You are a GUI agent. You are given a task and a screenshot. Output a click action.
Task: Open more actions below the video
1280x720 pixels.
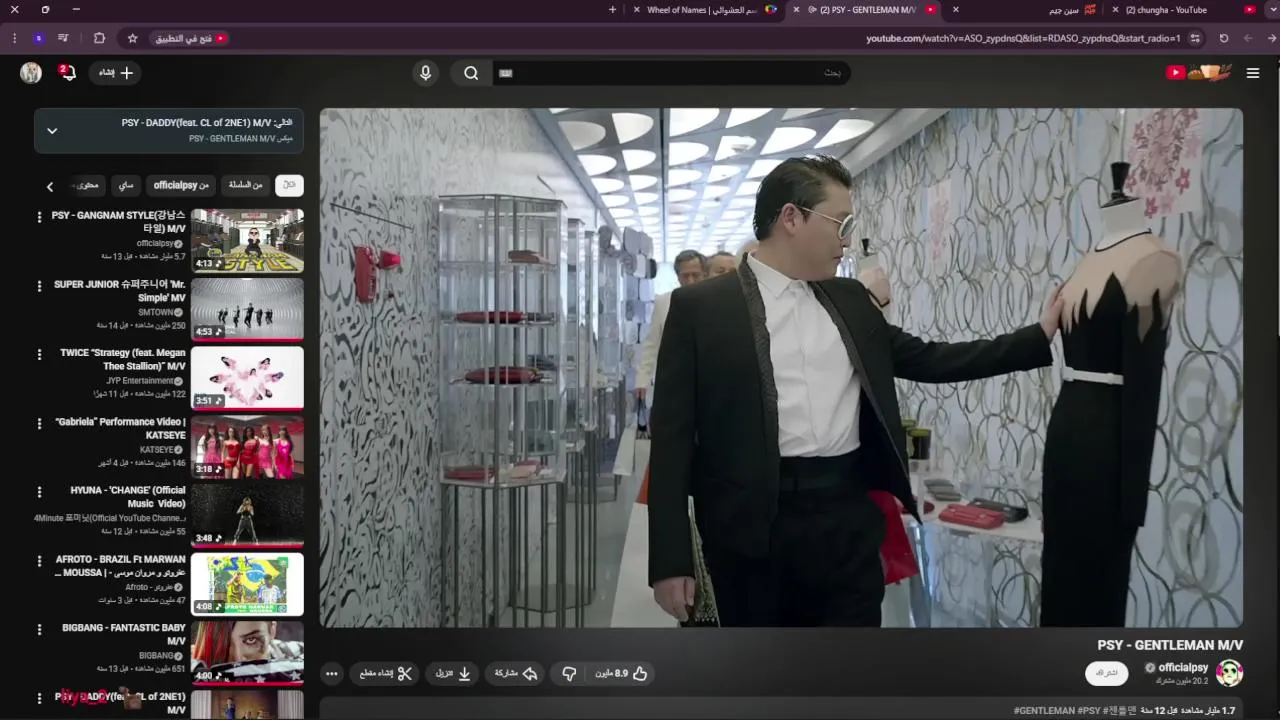point(331,674)
